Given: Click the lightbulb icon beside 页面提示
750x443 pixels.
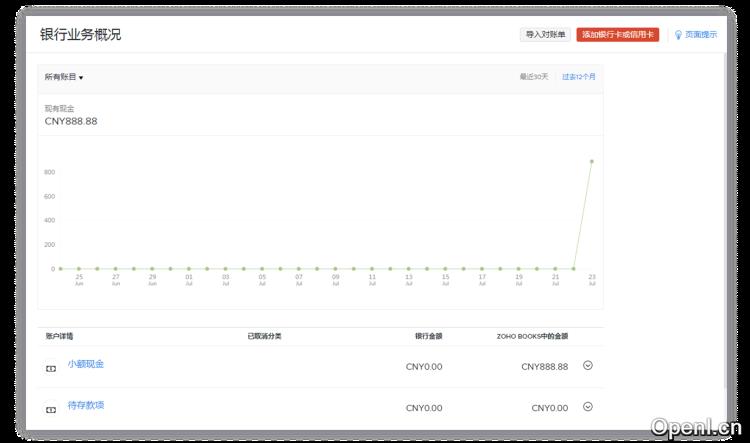Looking at the screenshot, I should tap(678, 35).
